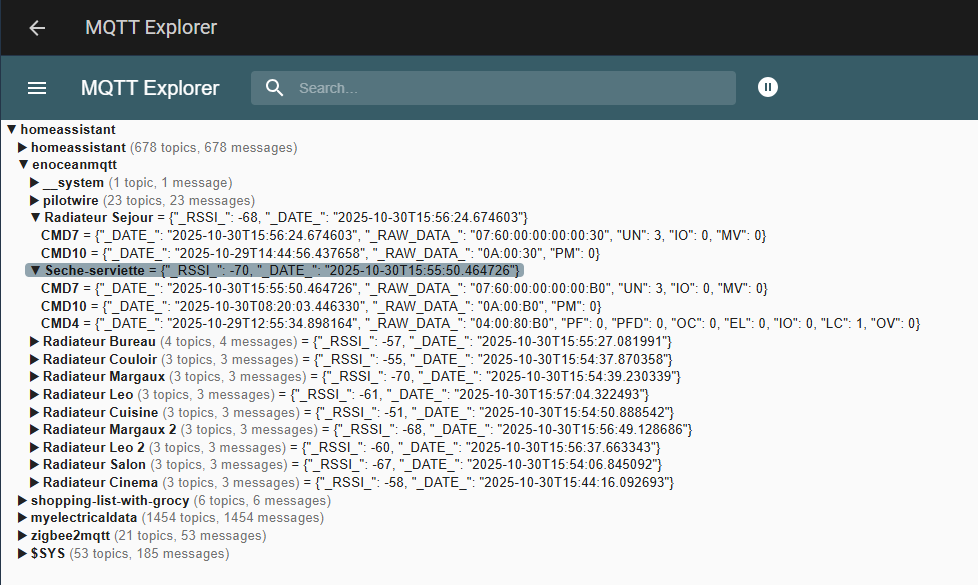Click the MQTT Explorer title in the top black bar
The image size is (978, 585).
[x=151, y=27]
